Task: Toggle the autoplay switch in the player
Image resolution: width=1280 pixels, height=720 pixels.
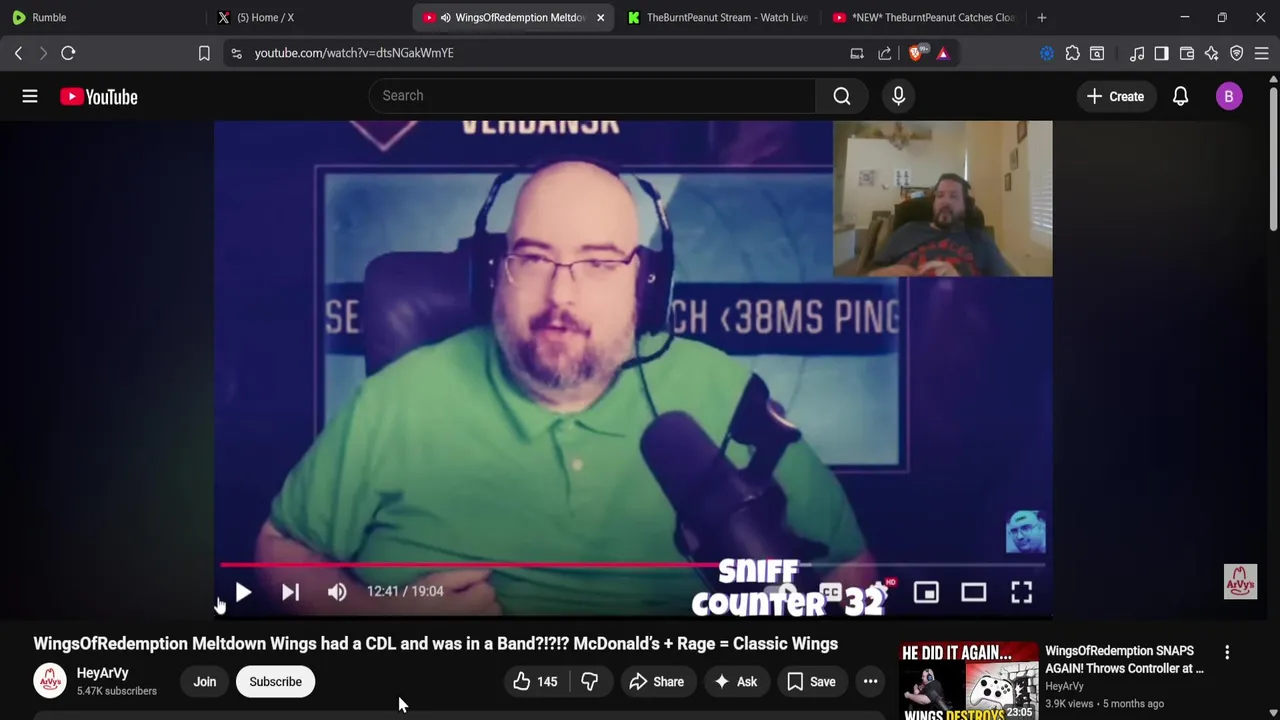Action: point(783,592)
